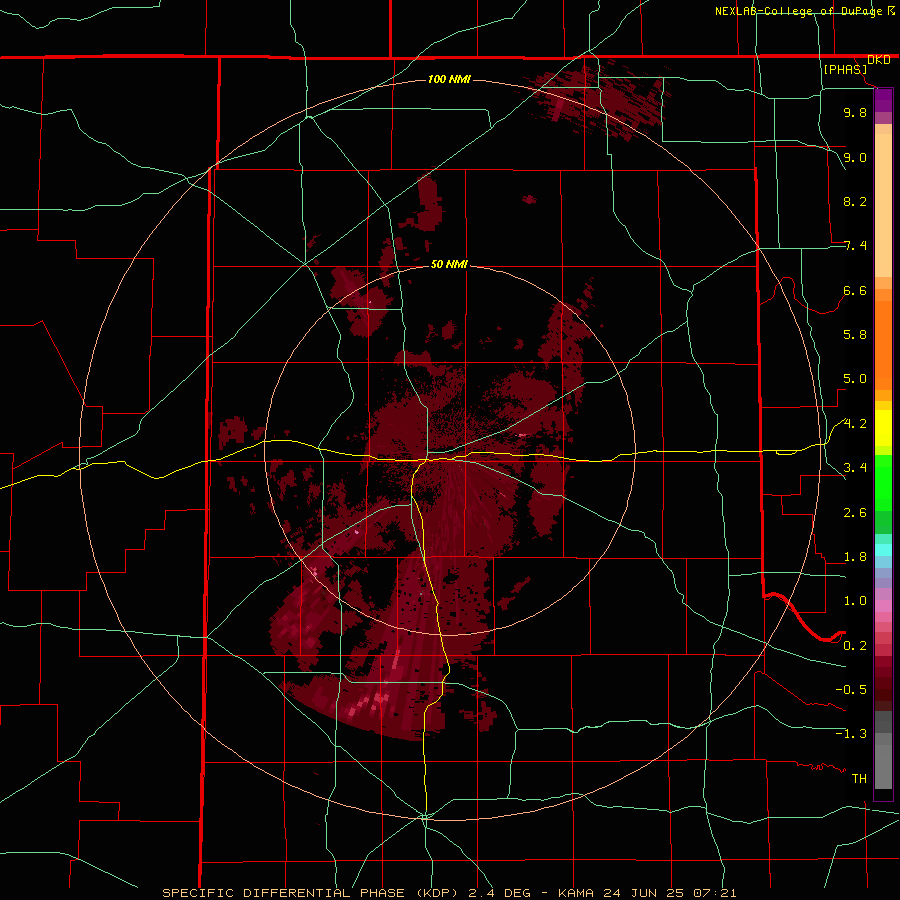This screenshot has height=900, width=900.
Task: Click the 8.2 value on color scale
Action: [855, 201]
